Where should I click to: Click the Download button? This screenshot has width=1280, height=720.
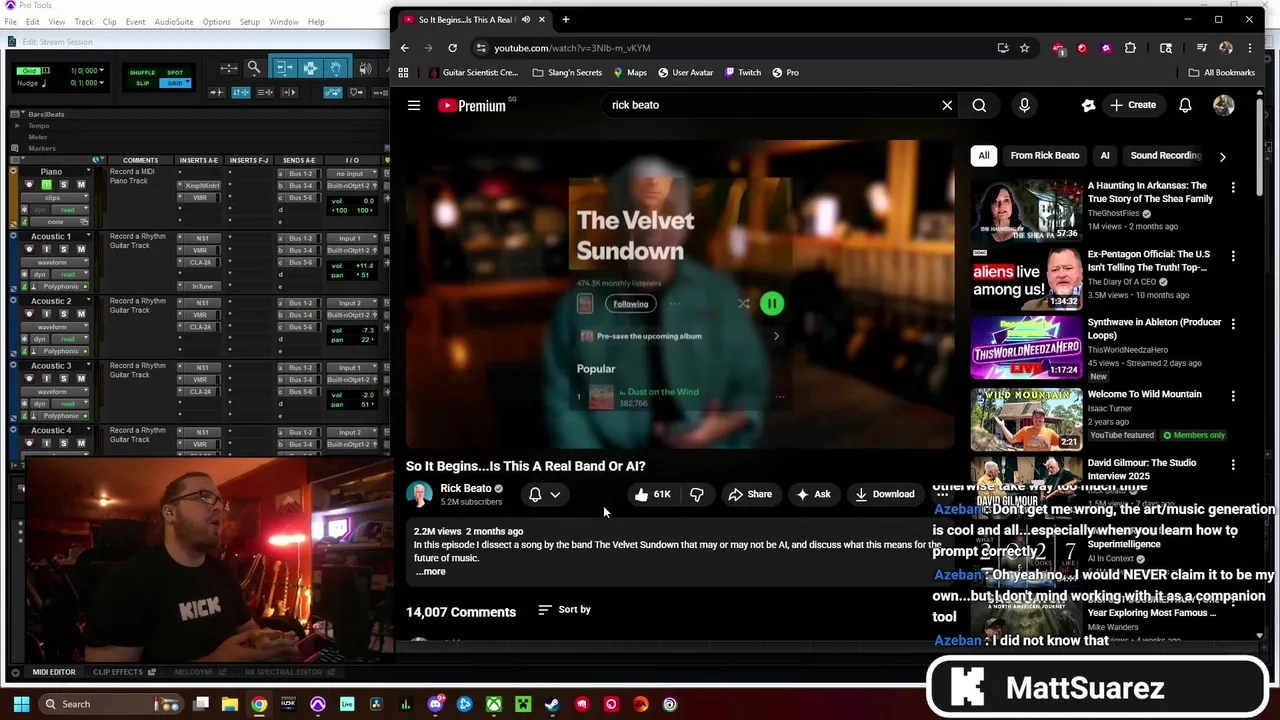click(x=885, y=494)
